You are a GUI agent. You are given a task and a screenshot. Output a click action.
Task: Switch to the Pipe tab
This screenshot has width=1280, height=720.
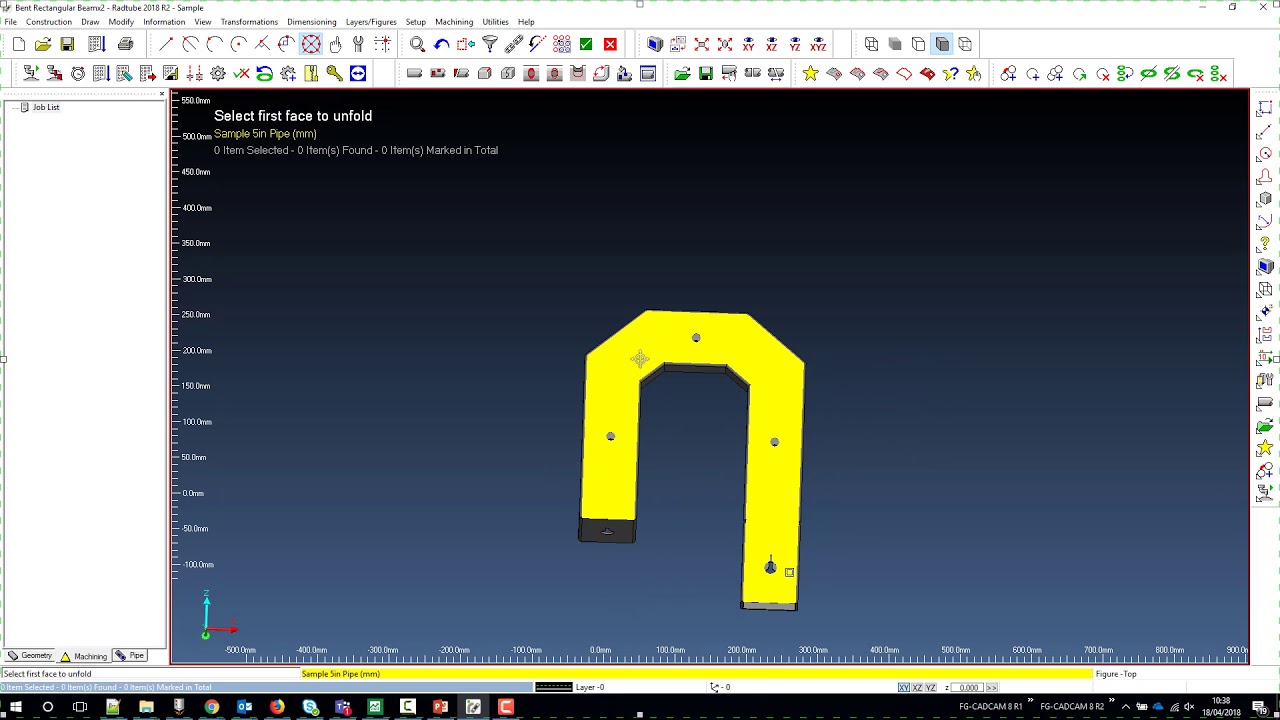pos(130,656)
